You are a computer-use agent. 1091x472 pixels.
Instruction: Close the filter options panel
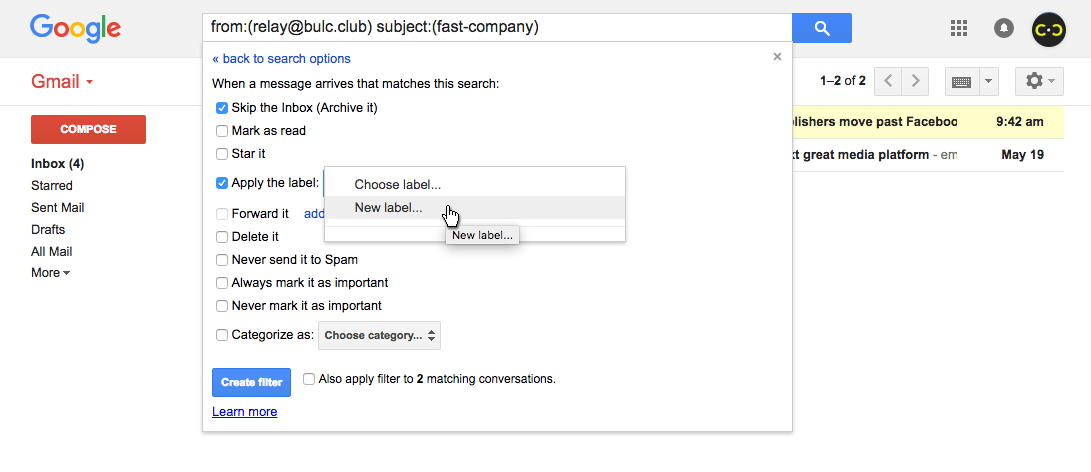777,57
